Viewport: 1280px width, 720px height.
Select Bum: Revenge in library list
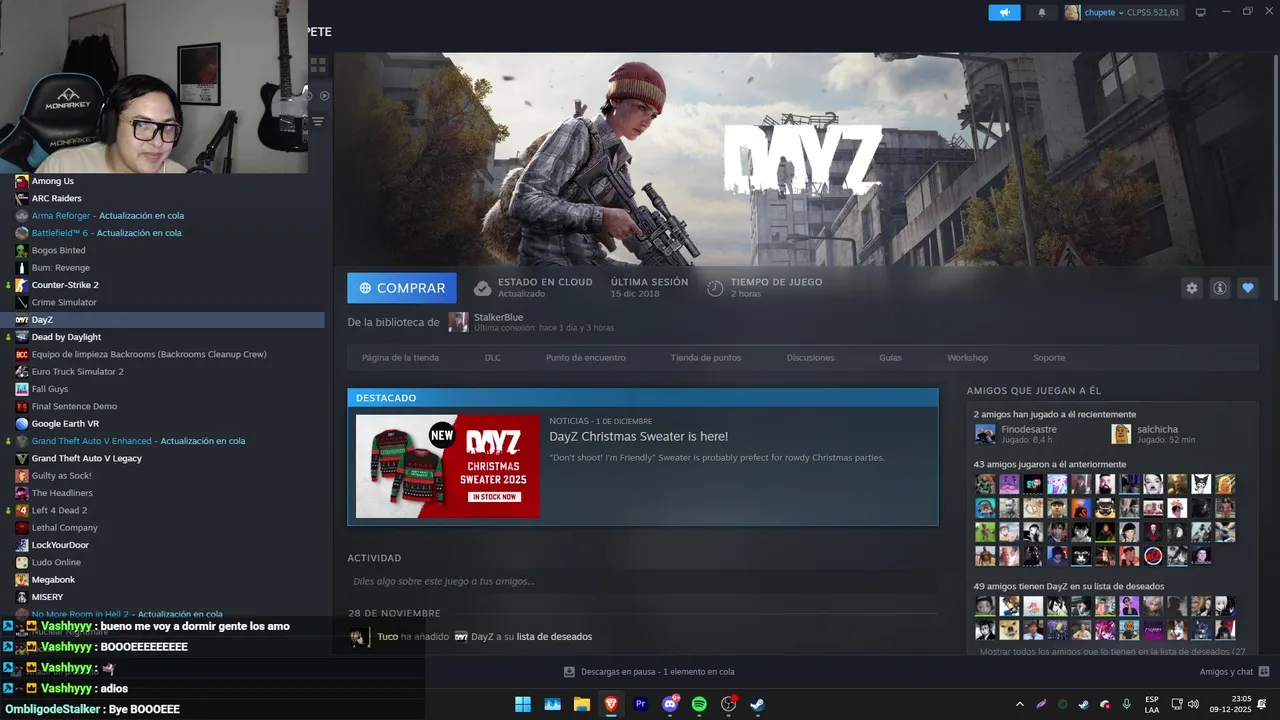(x=61, y=268)
